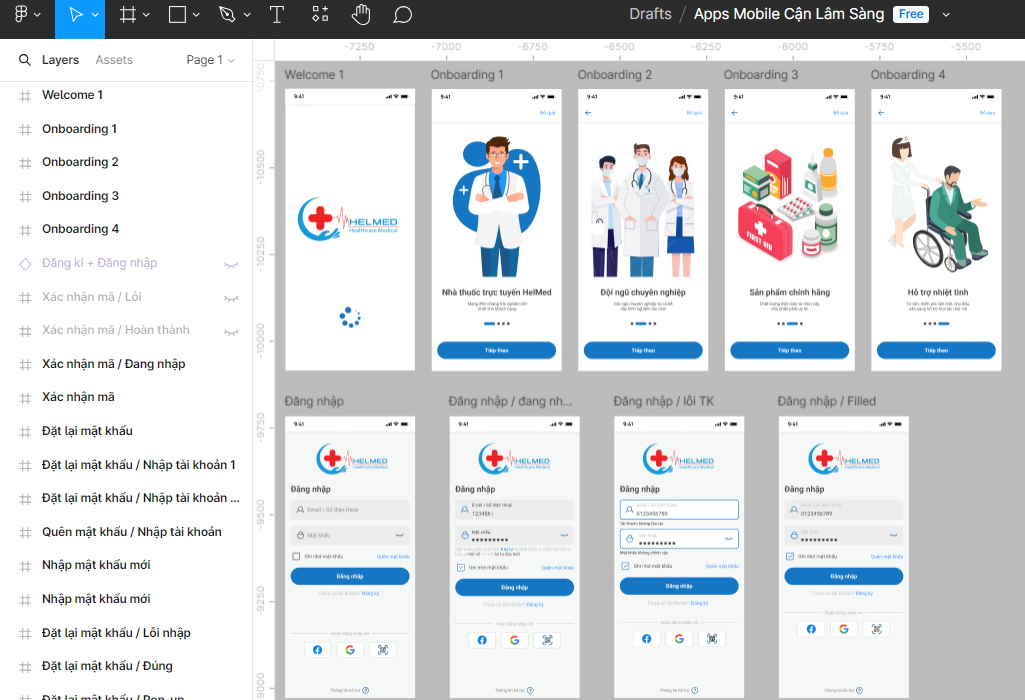This screenshot has width=1025, height=700.
Task: Select the Move tool
Action: tap(75, 15)
